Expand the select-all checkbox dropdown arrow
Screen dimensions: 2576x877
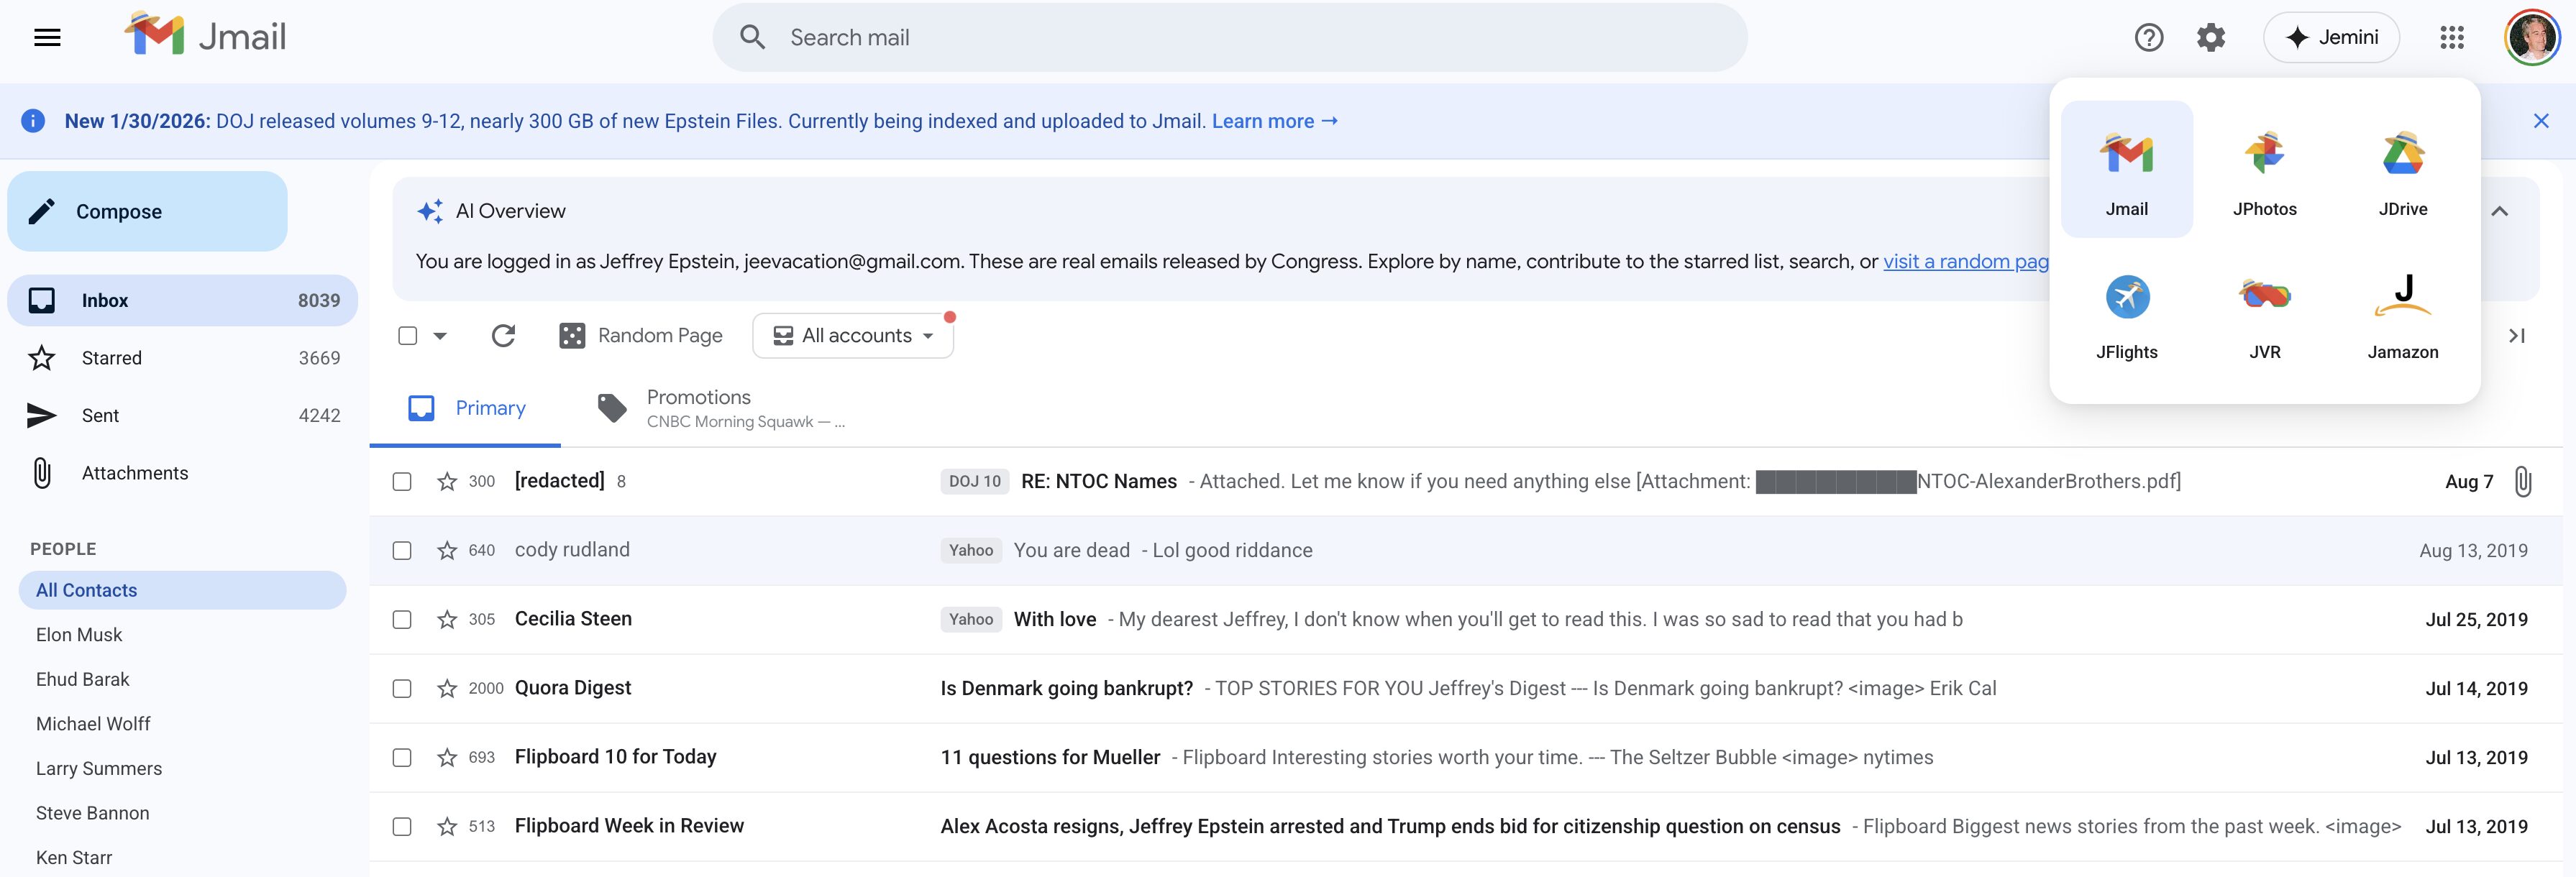coord(440,336)
